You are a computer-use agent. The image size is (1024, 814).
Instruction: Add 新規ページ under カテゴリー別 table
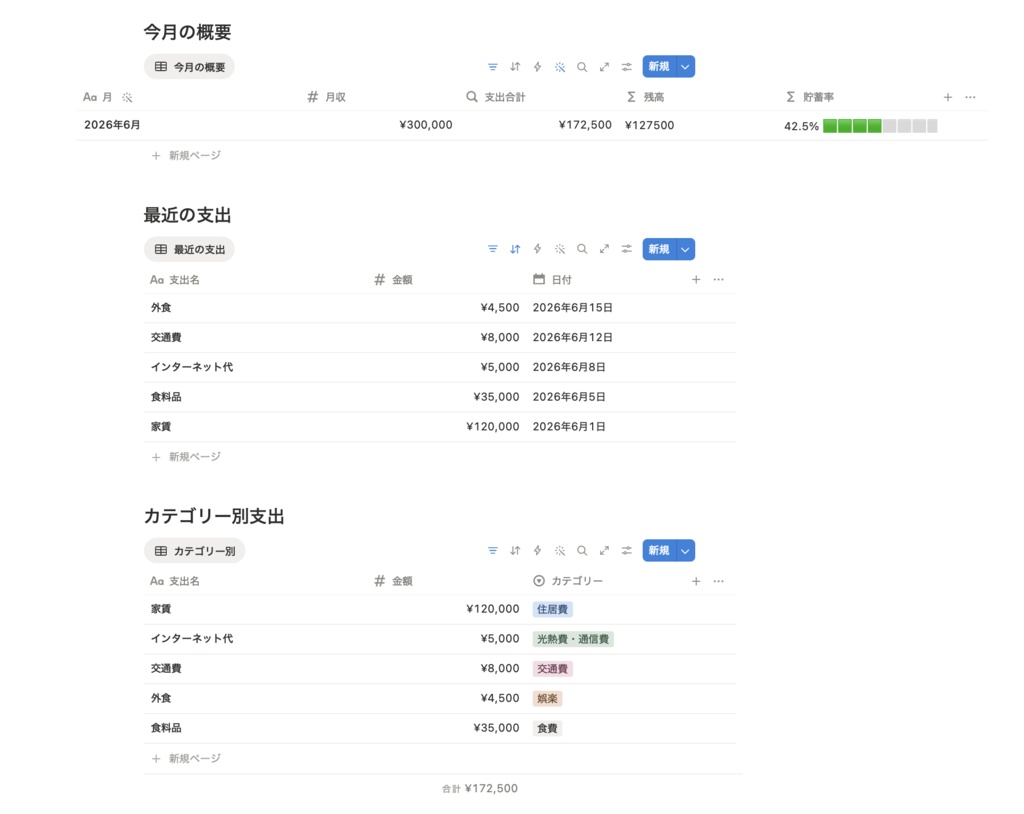coord(186,758)
